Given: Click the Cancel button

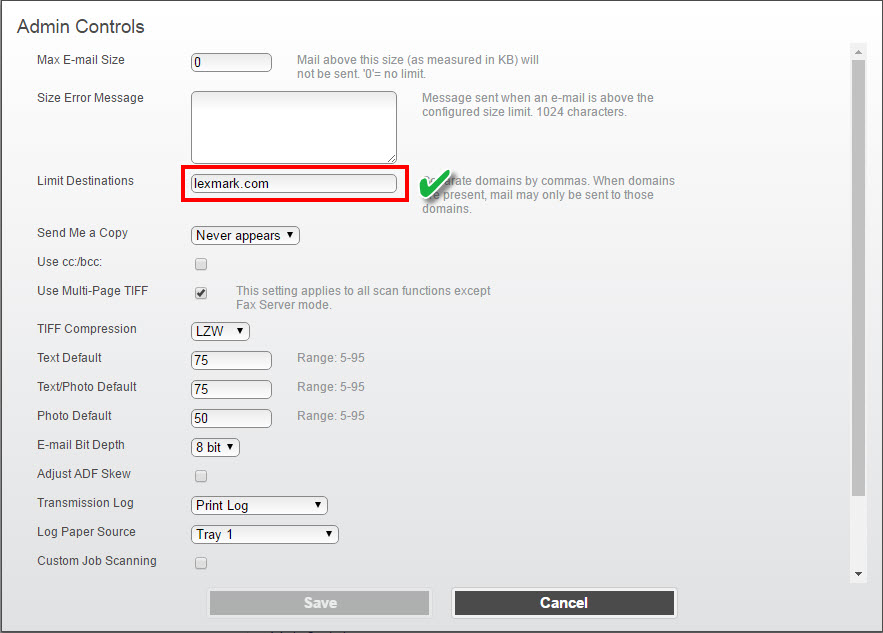Looking at the screenshot, I should click(x=563, y=602).
